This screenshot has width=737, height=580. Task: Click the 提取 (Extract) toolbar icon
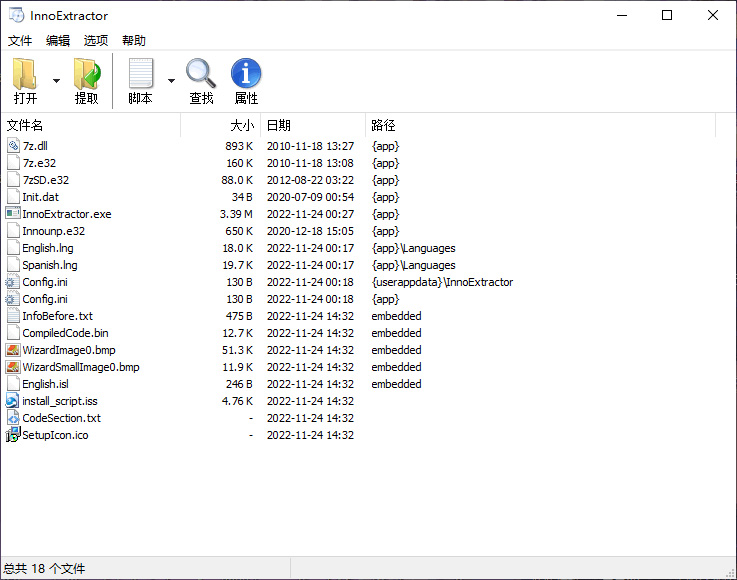87,74
